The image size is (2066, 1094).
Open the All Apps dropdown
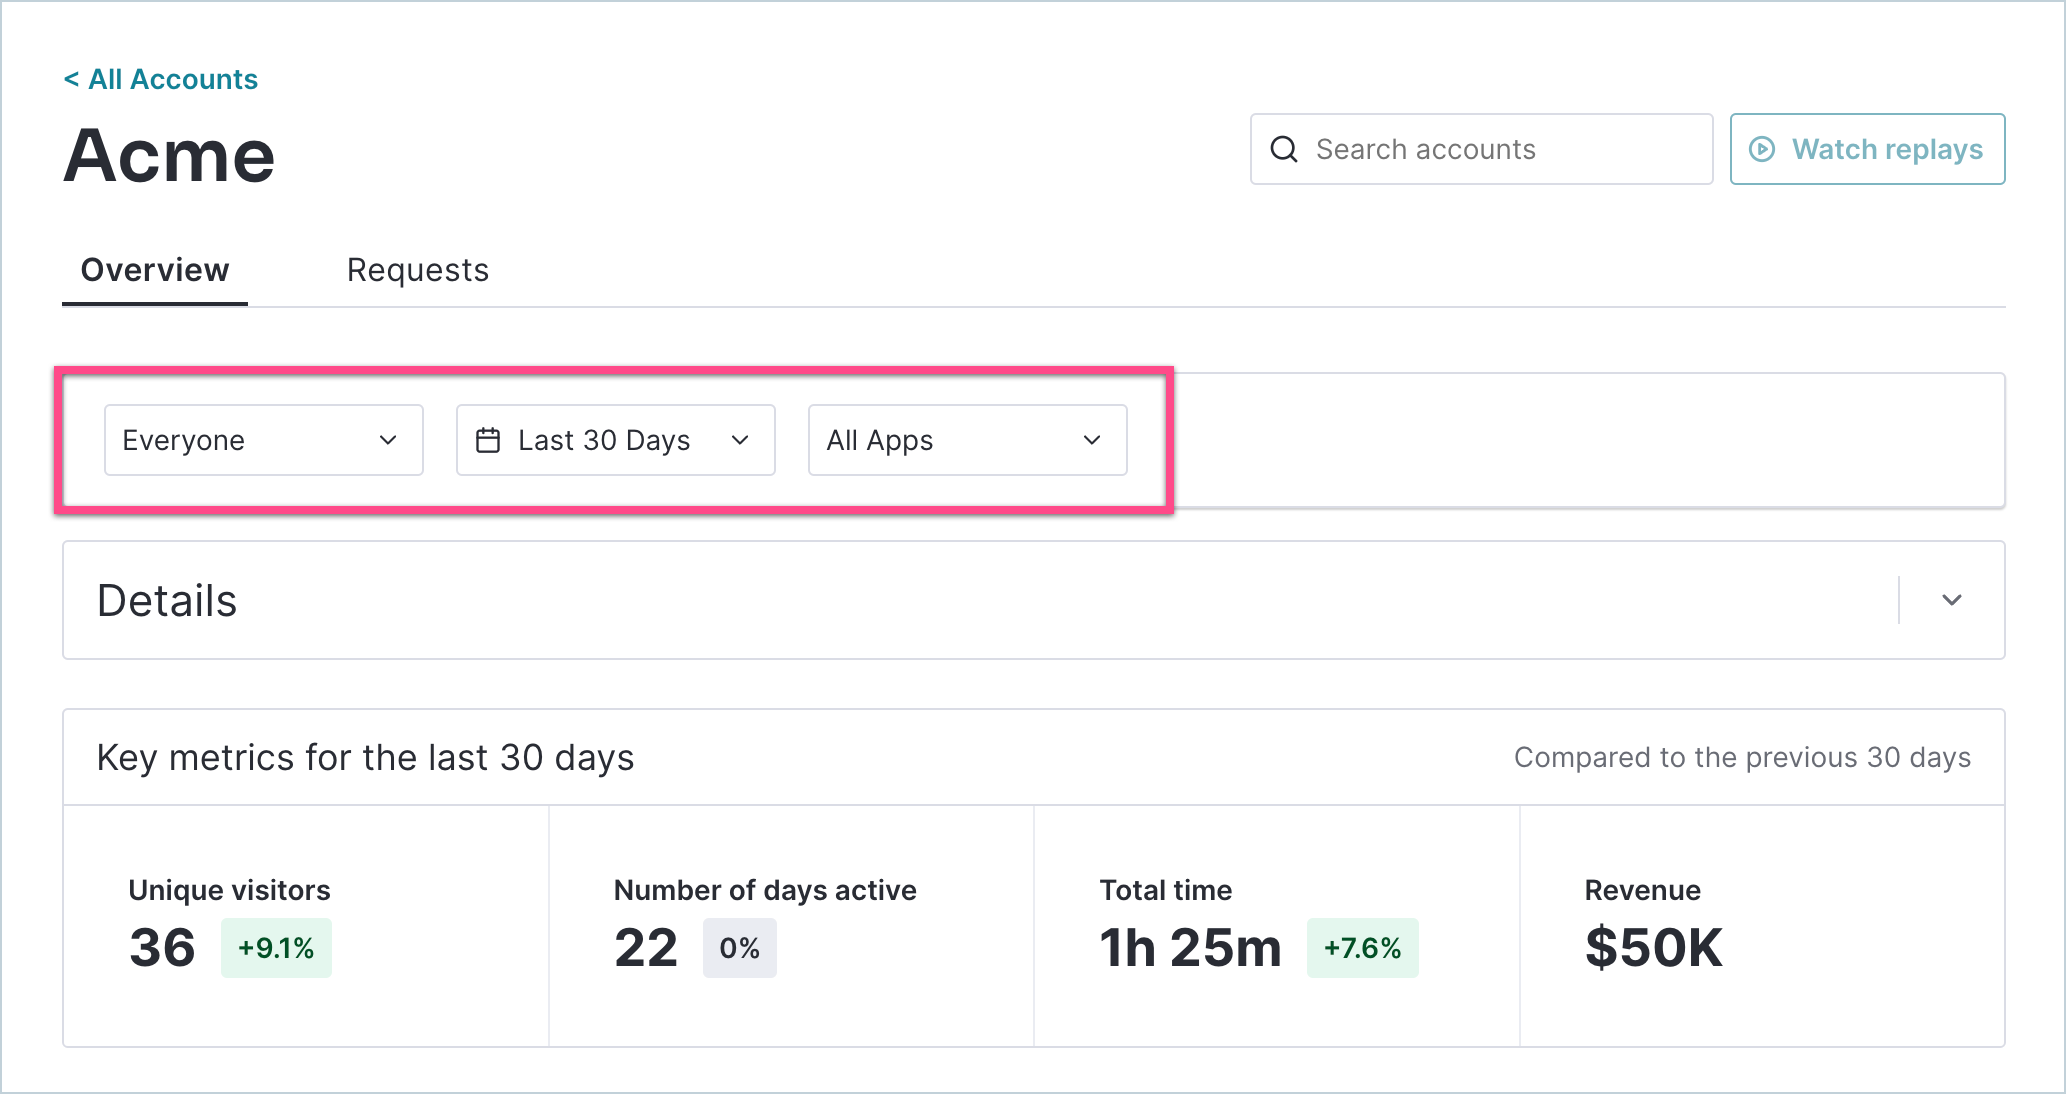(x=968, y=440)
